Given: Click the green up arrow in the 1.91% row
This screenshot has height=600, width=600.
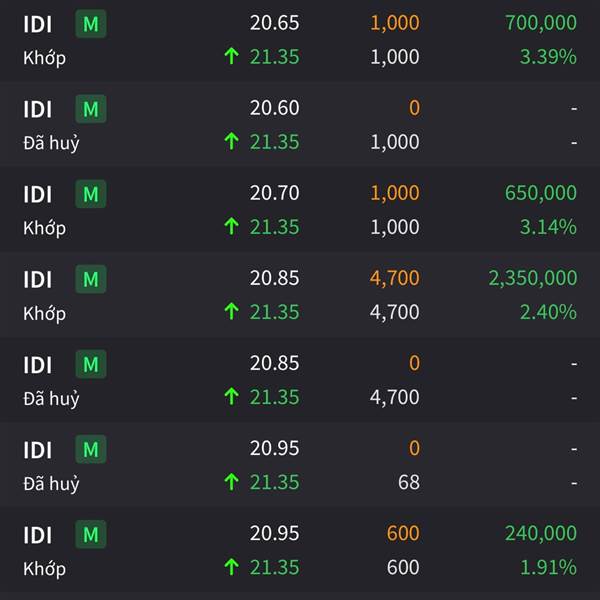Looking at the screenshot, I should tap(232, 567).
